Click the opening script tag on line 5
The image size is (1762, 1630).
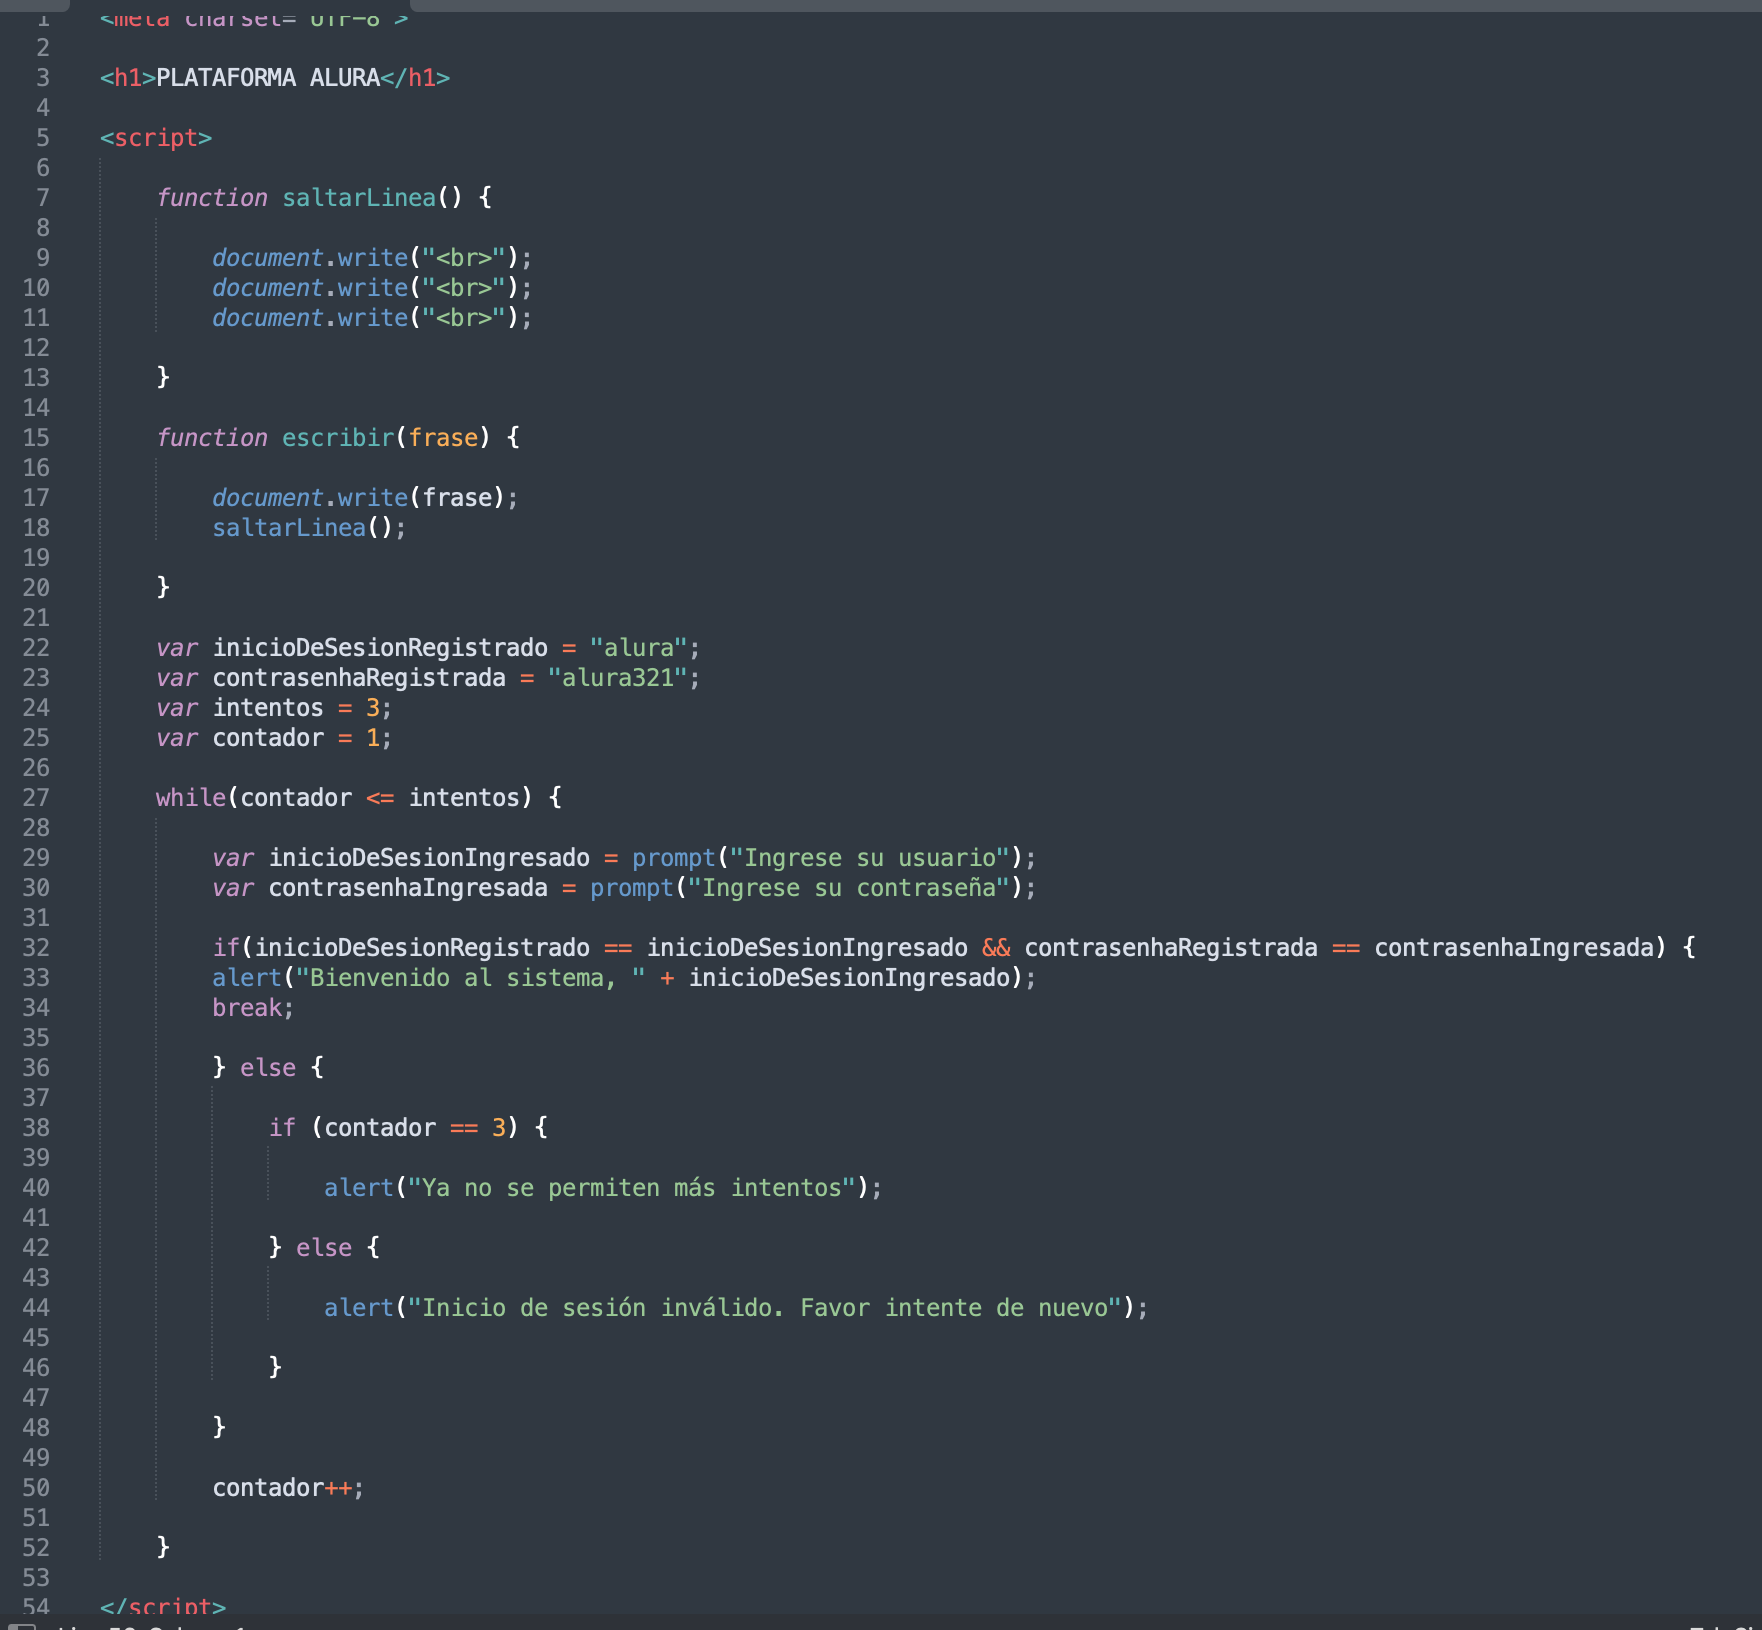pos(156,138)
